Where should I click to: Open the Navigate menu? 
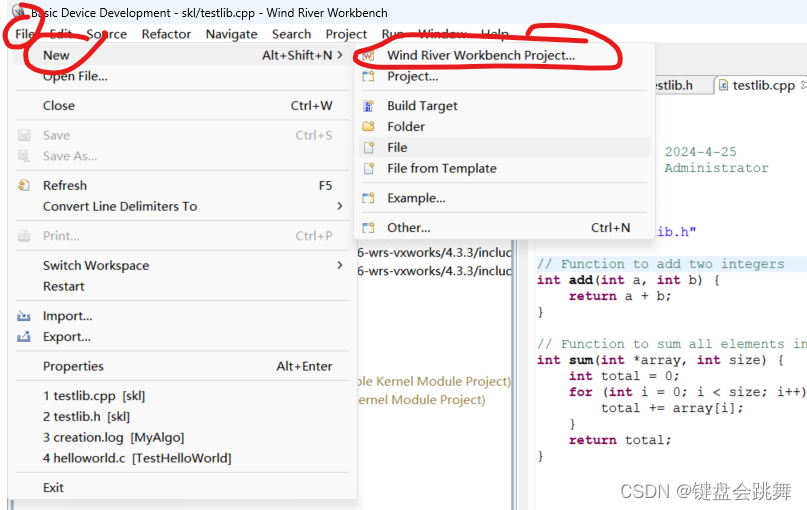[x=232, y=34]
